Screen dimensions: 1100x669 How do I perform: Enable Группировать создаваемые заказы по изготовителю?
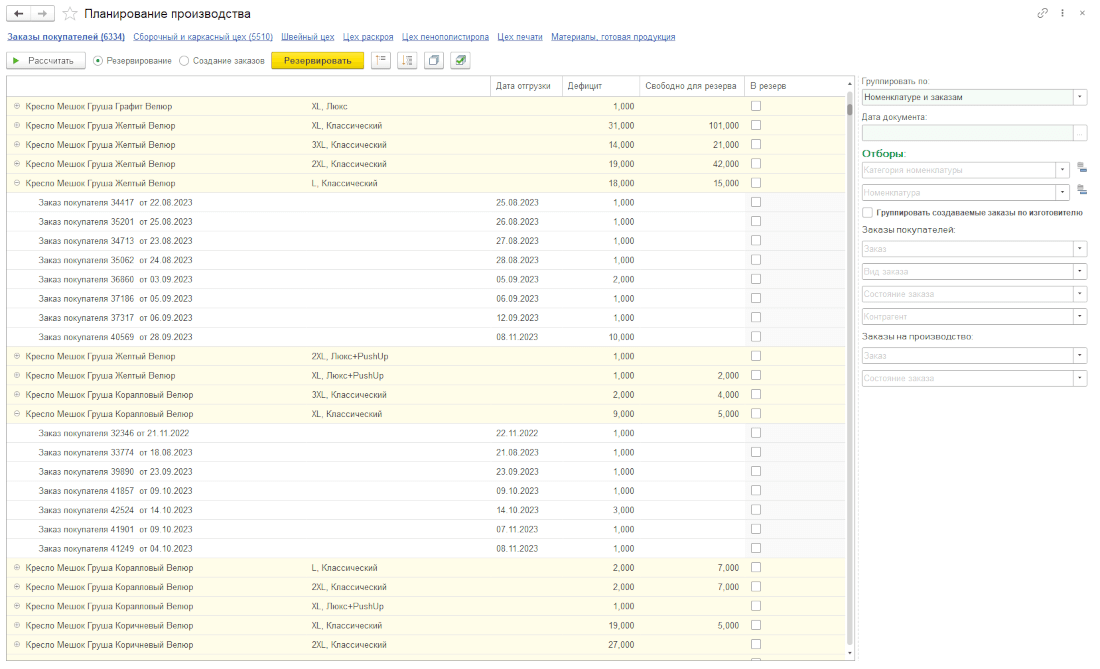867,212
